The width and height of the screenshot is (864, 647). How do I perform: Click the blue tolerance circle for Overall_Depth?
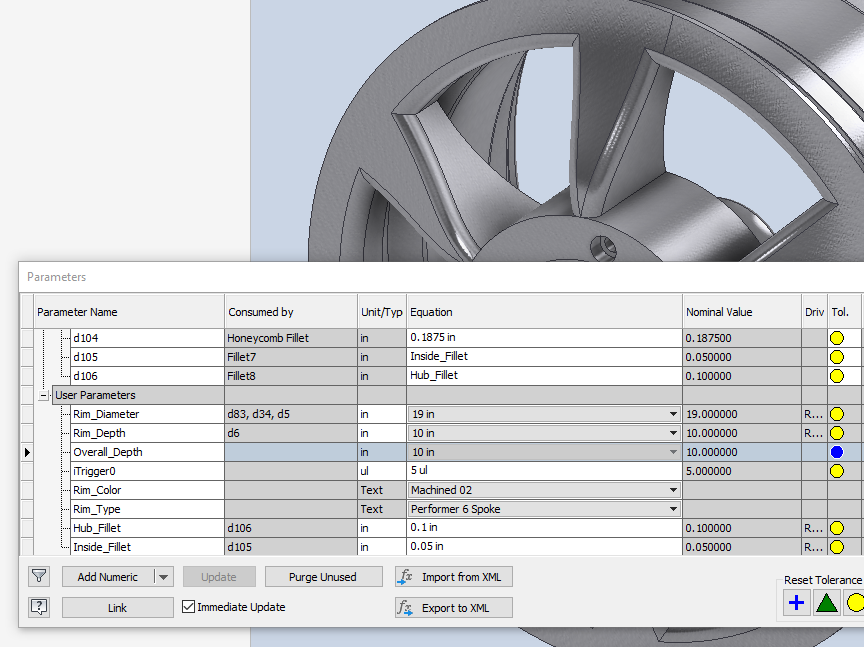[837, 452]
